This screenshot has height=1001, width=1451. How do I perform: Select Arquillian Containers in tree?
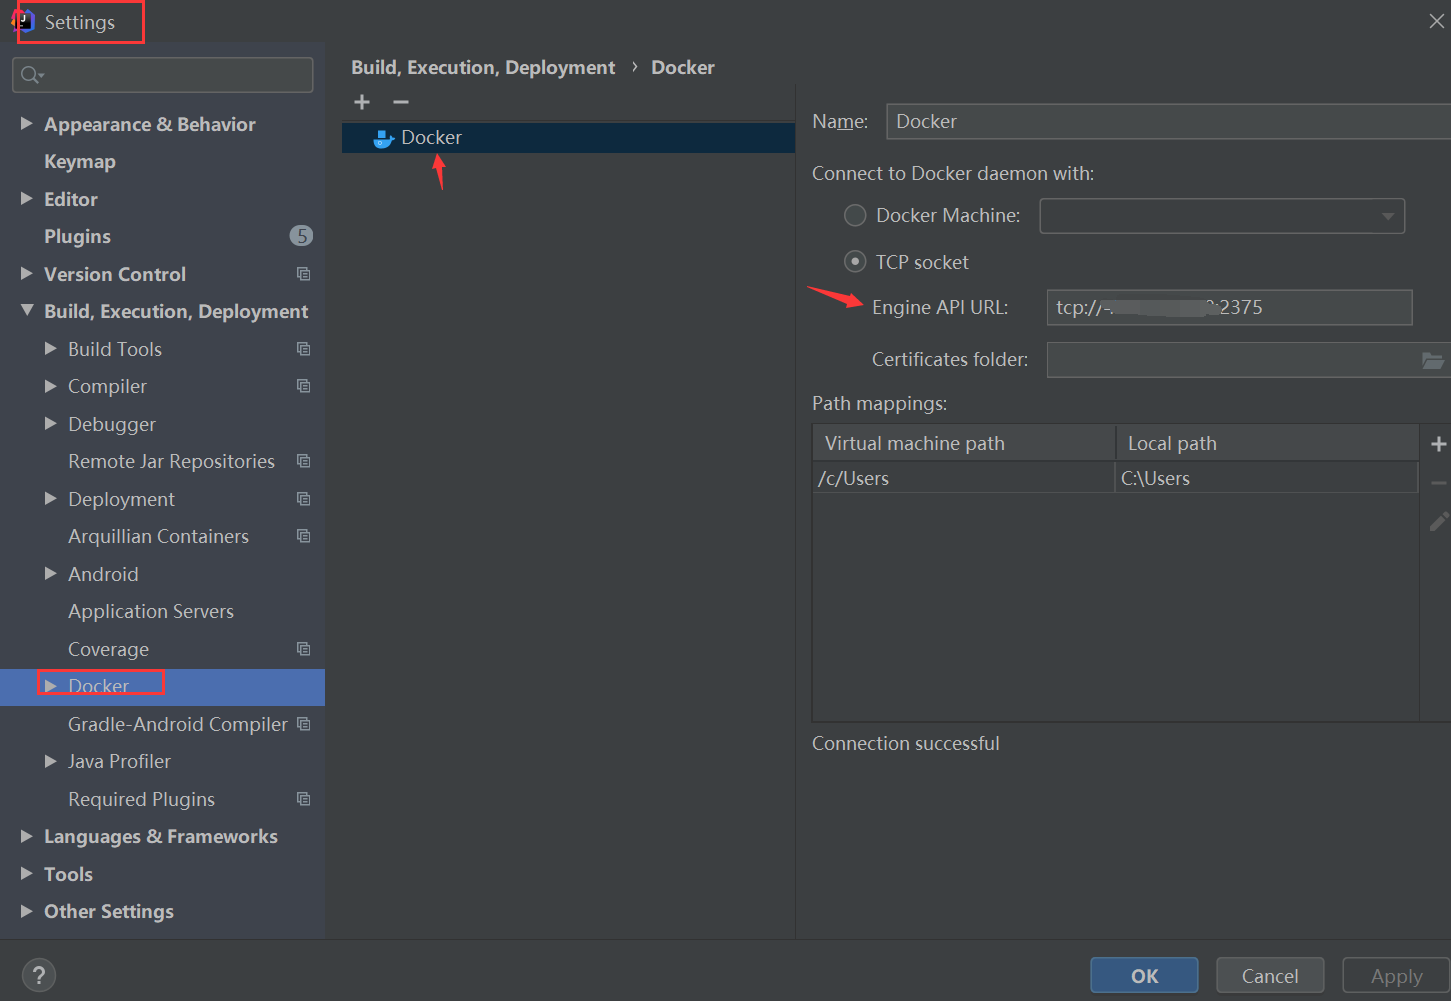click(x=158, y=536)
